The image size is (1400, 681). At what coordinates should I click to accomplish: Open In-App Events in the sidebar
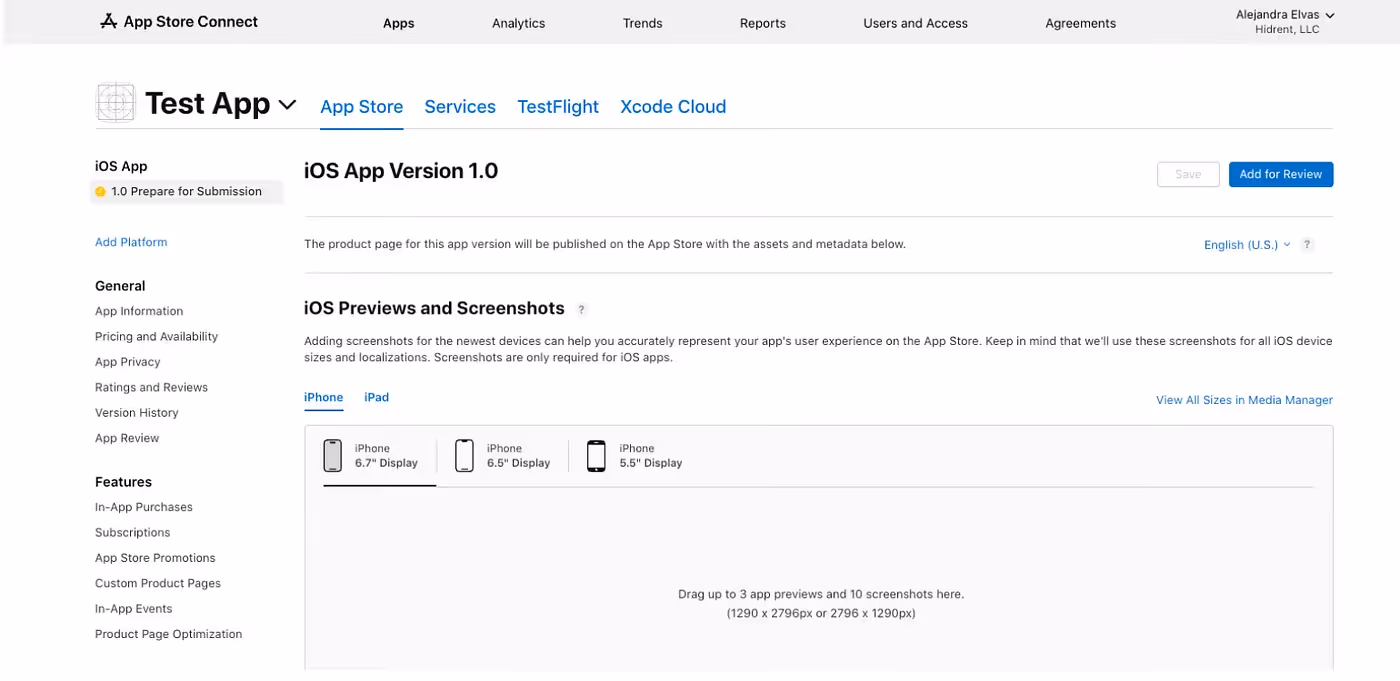click(134, 609)
